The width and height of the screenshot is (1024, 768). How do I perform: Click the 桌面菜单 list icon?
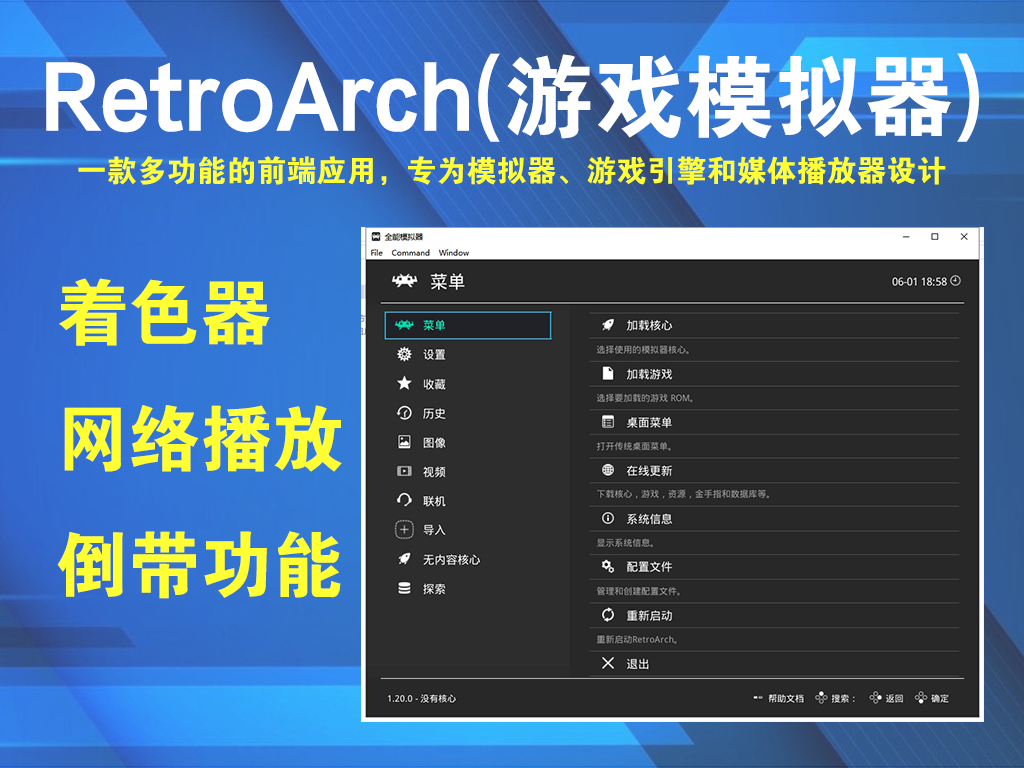608,422
